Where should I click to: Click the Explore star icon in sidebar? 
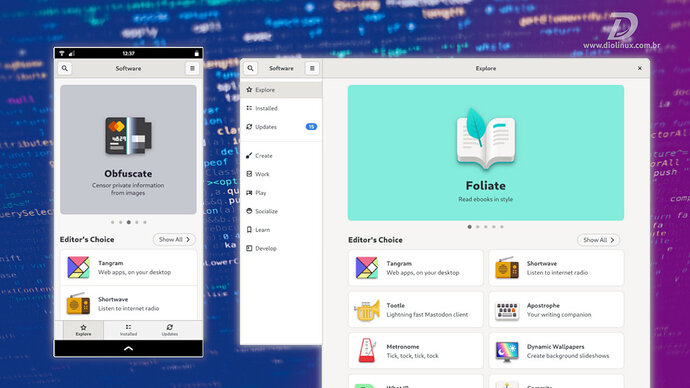(x=249, y=89)
